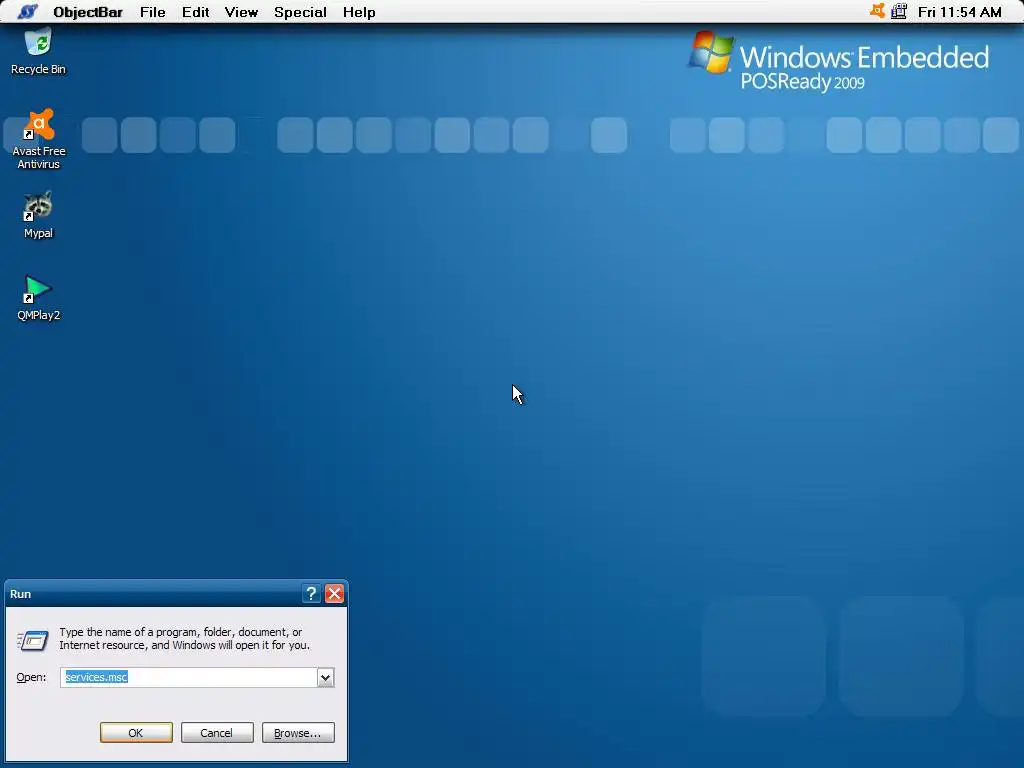Close the Run dialog with the red X
Viewport: 1024px width, 768px height.
[334, 594]
